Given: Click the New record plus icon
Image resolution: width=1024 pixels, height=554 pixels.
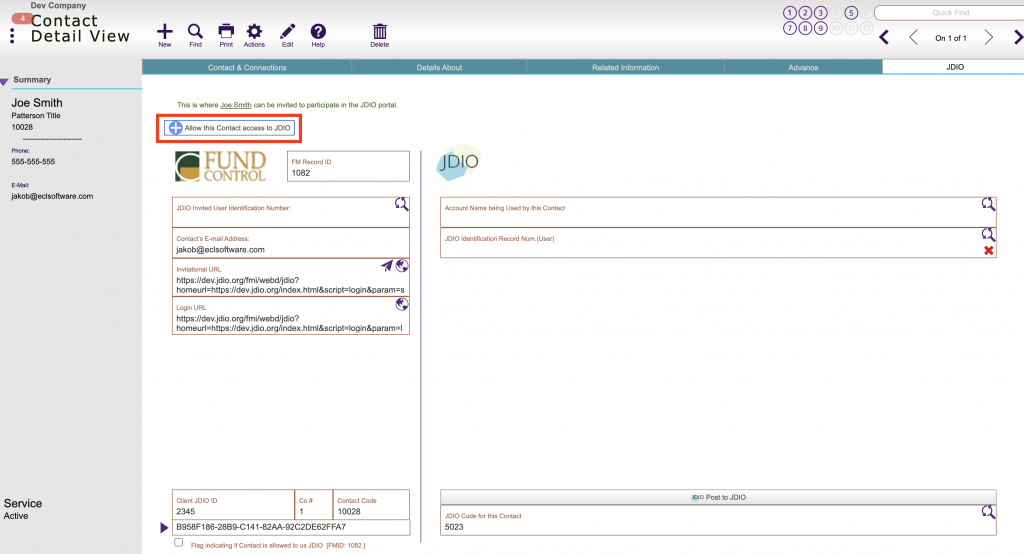Looking at the screenshot, I should click(165, 33).
